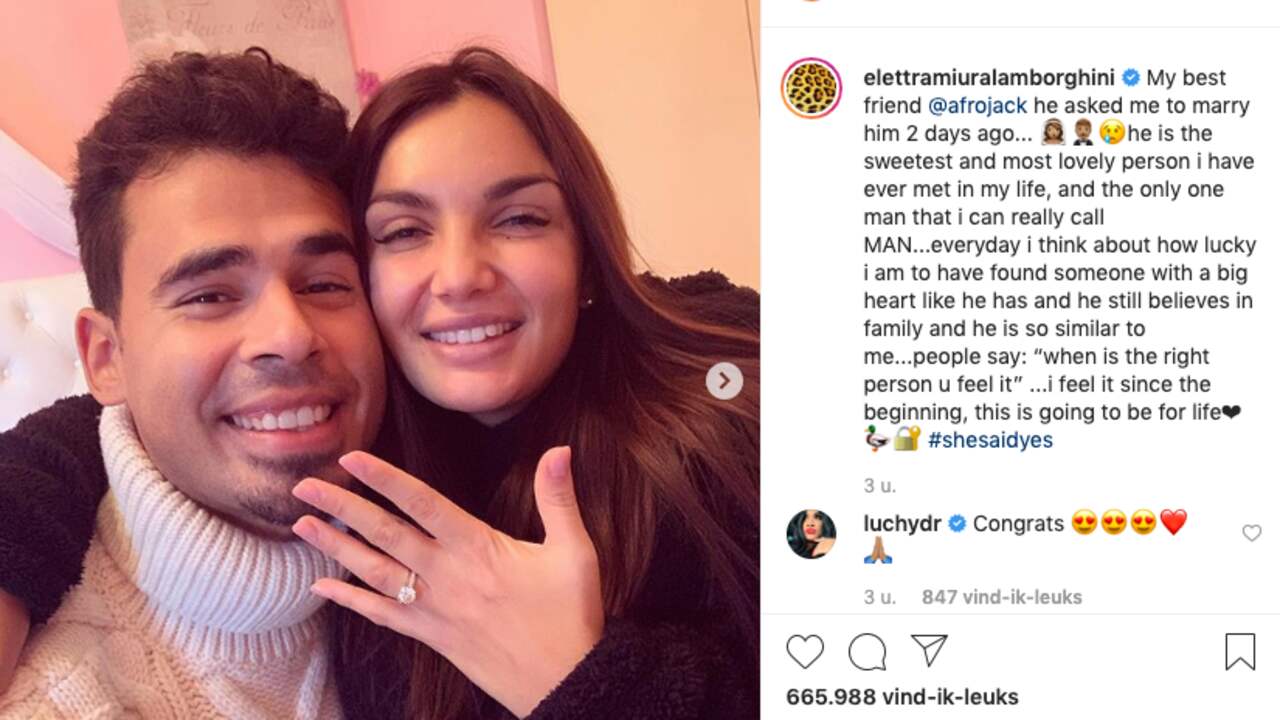1280x720 pixels.
Task: Click the verified badge beside luchydr
Action: click(x=956, y=523)
